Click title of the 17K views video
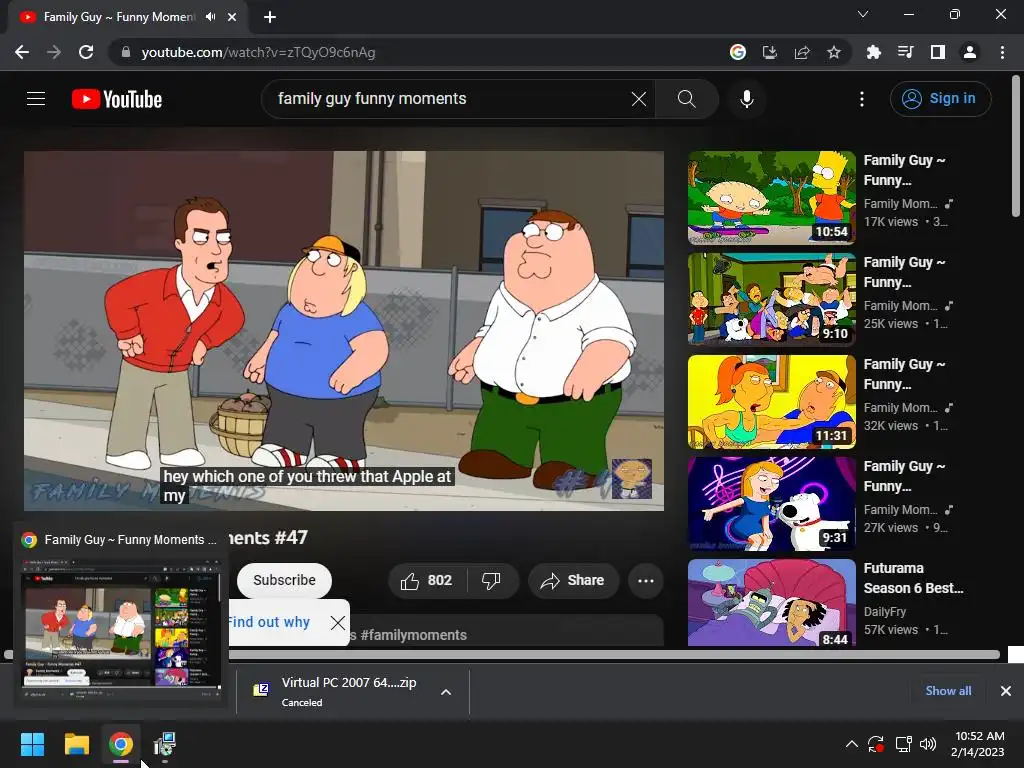Screen dimensions: 1024x768 (x=904, y=170)
